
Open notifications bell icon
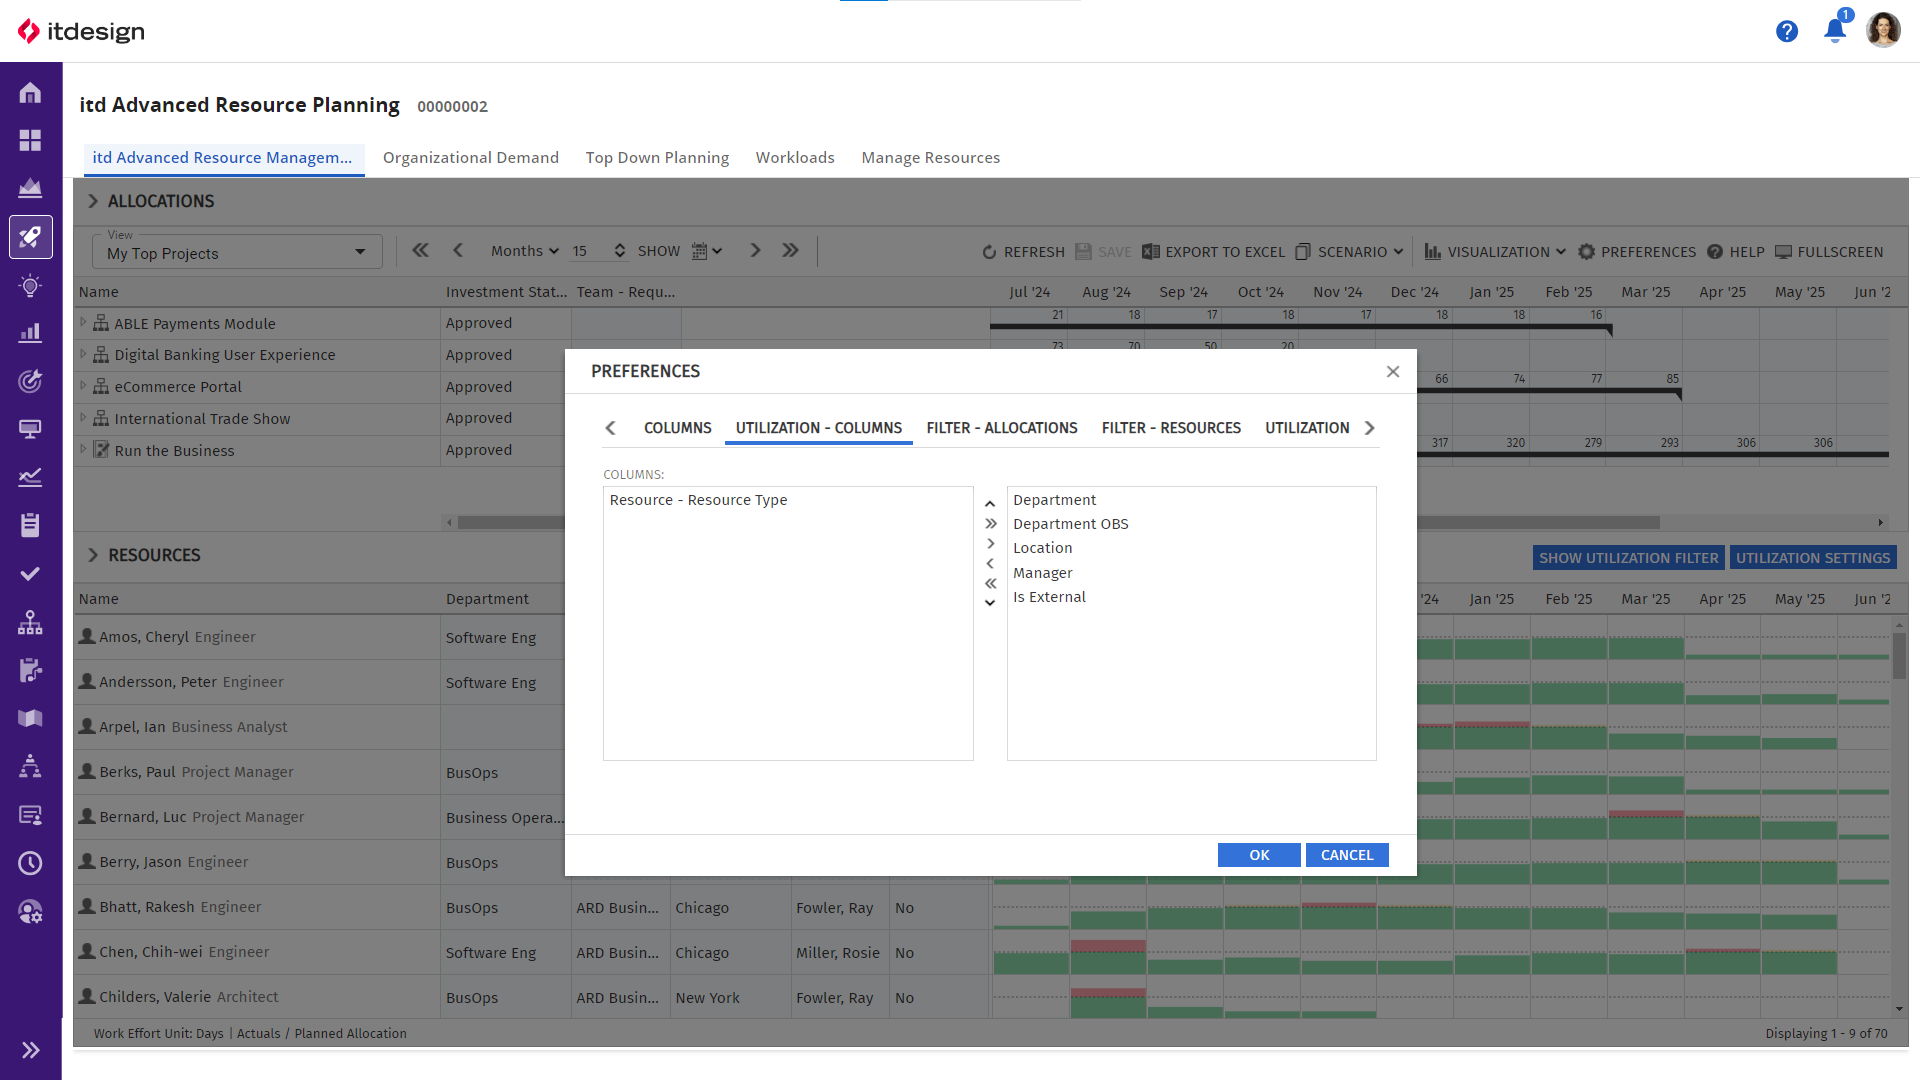click(1836, 30)
